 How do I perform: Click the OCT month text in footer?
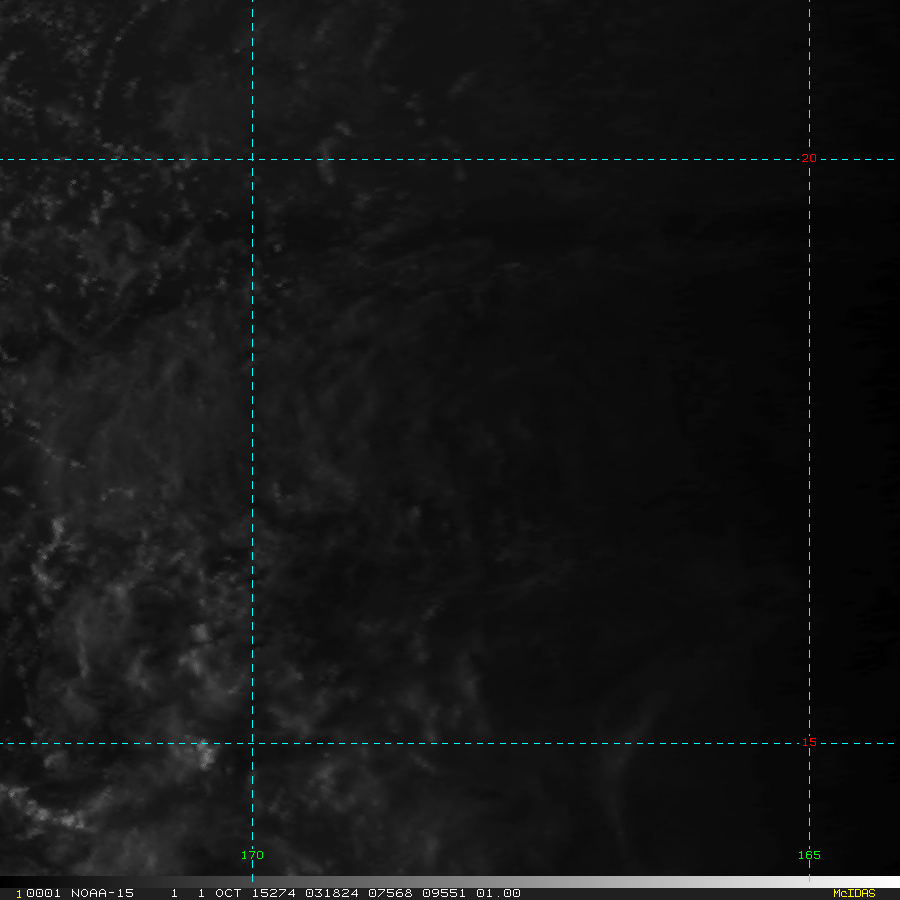click(227, 893)
